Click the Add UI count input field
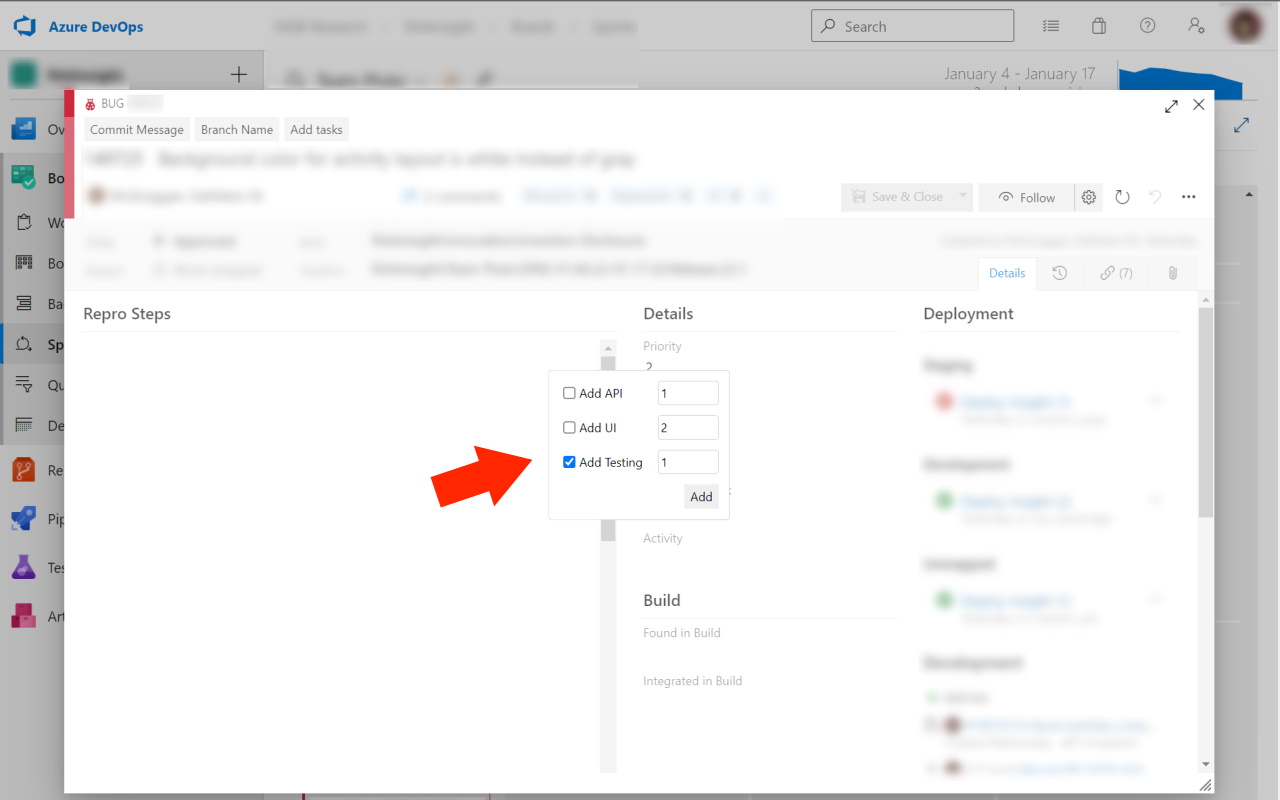 click(x=687, y=427)
